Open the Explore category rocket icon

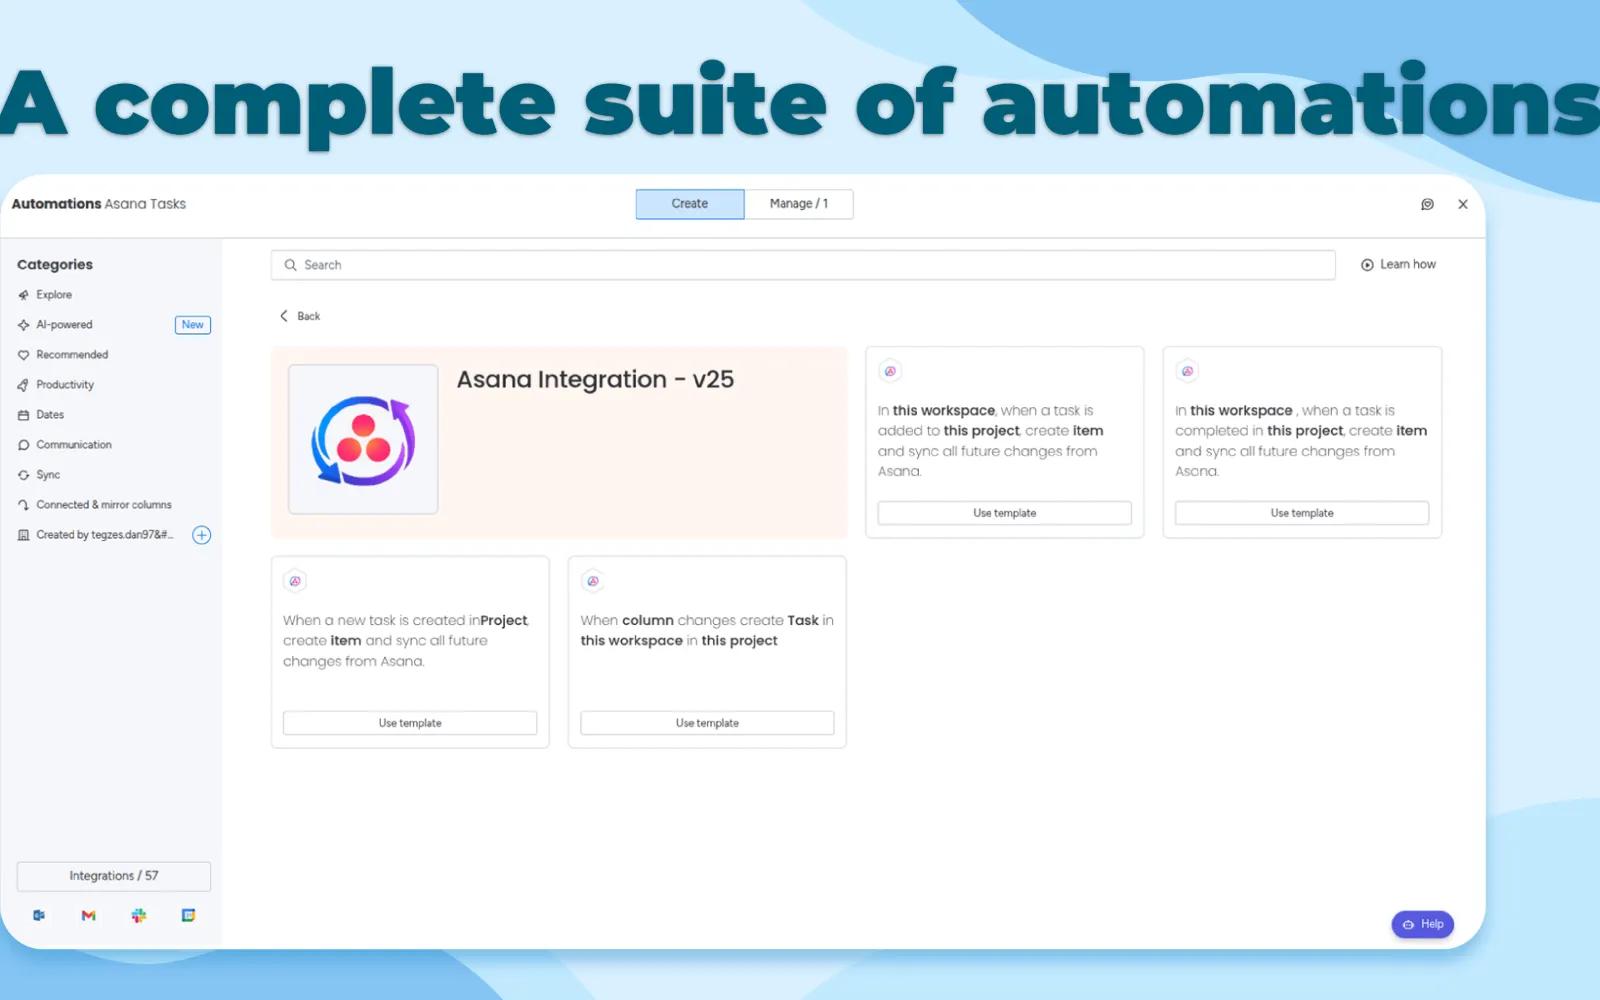pos(24,295)
